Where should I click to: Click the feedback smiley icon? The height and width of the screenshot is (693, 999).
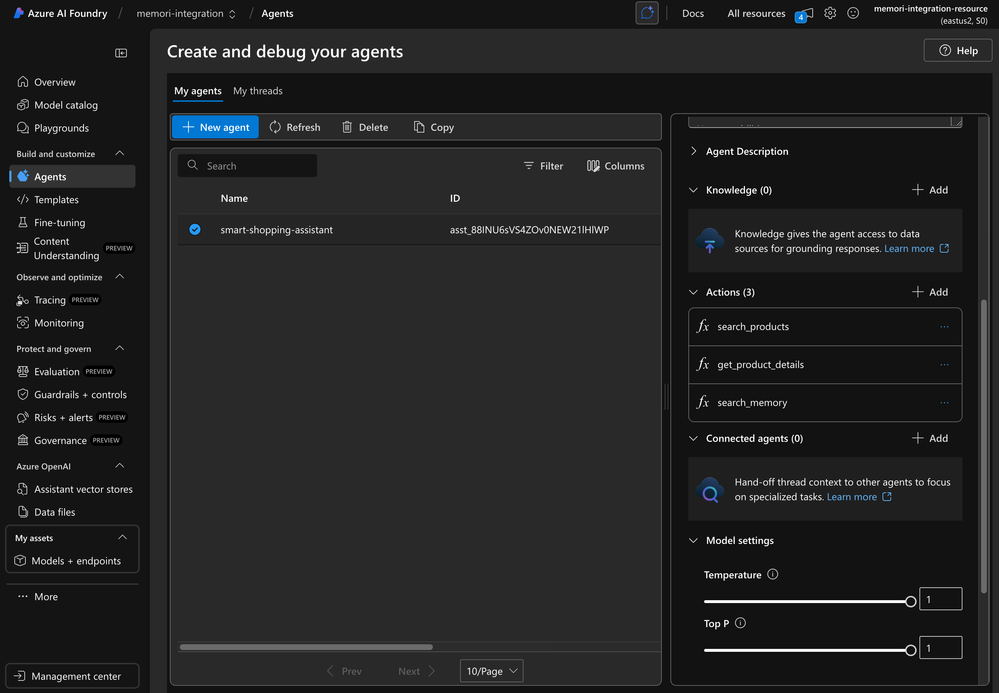point(853,13)
